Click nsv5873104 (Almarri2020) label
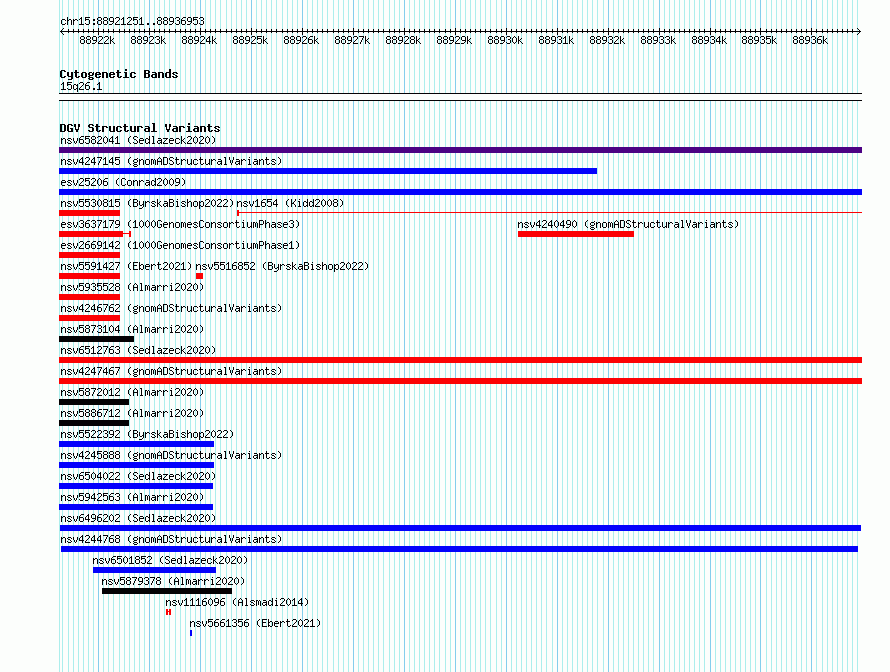This screenshot has height=672, width=890. [x=132, y=329]
